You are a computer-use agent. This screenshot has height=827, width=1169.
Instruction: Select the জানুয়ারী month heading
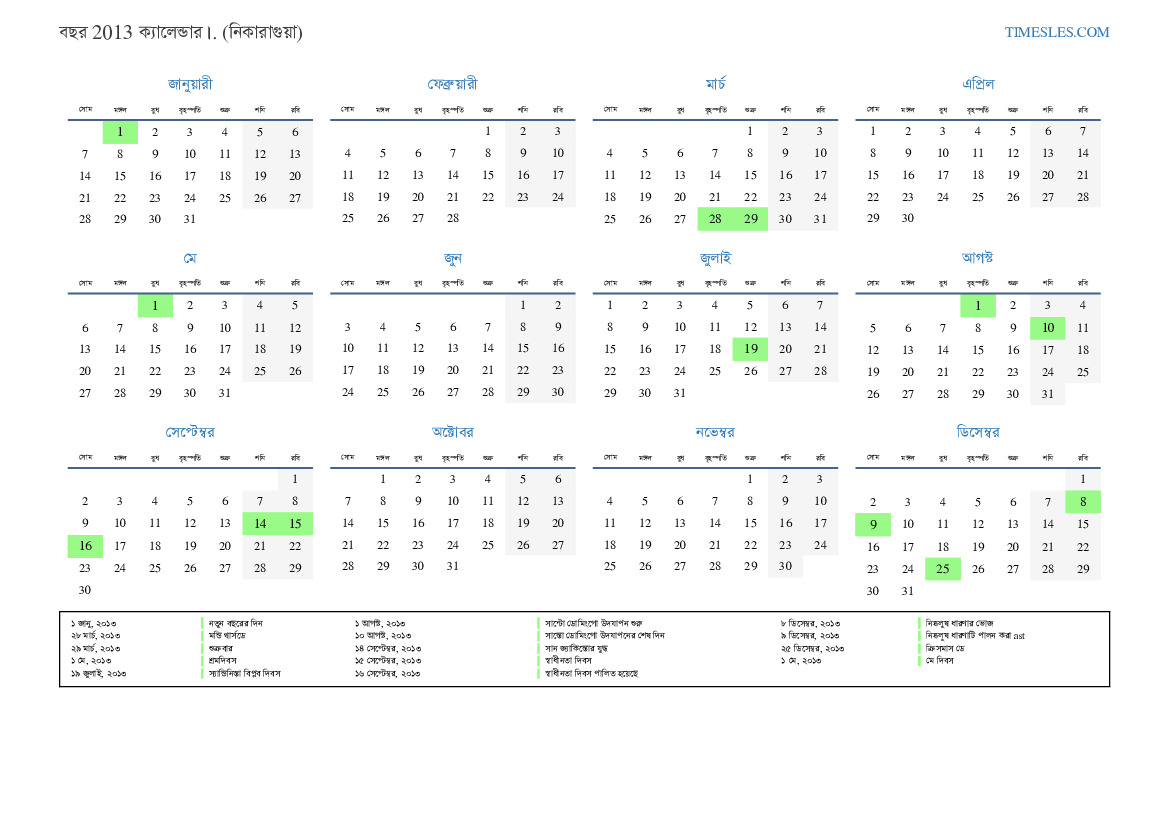click(x=190, y=84)
